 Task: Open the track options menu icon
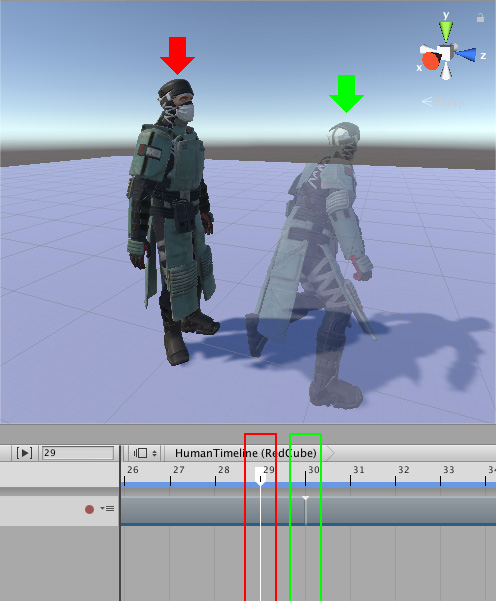click(107, 509)
